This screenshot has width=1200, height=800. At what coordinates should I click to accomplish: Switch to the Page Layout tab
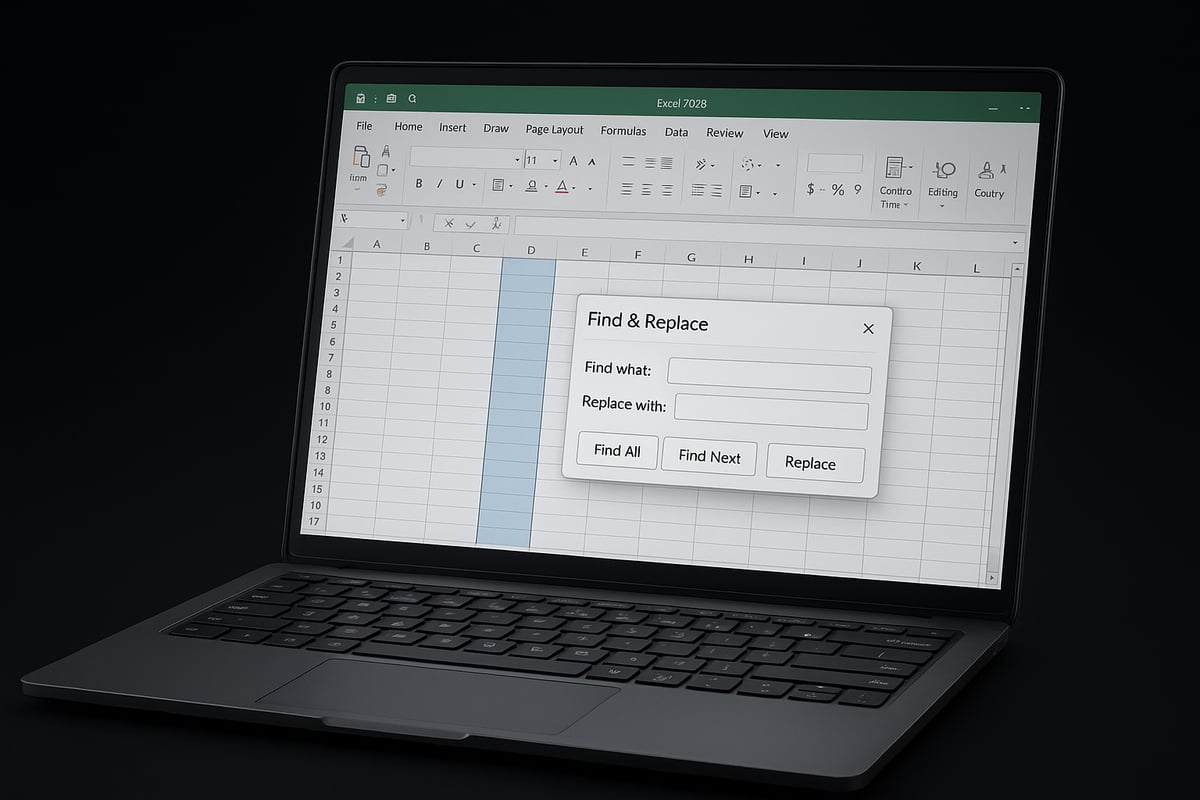pos(554,130)
